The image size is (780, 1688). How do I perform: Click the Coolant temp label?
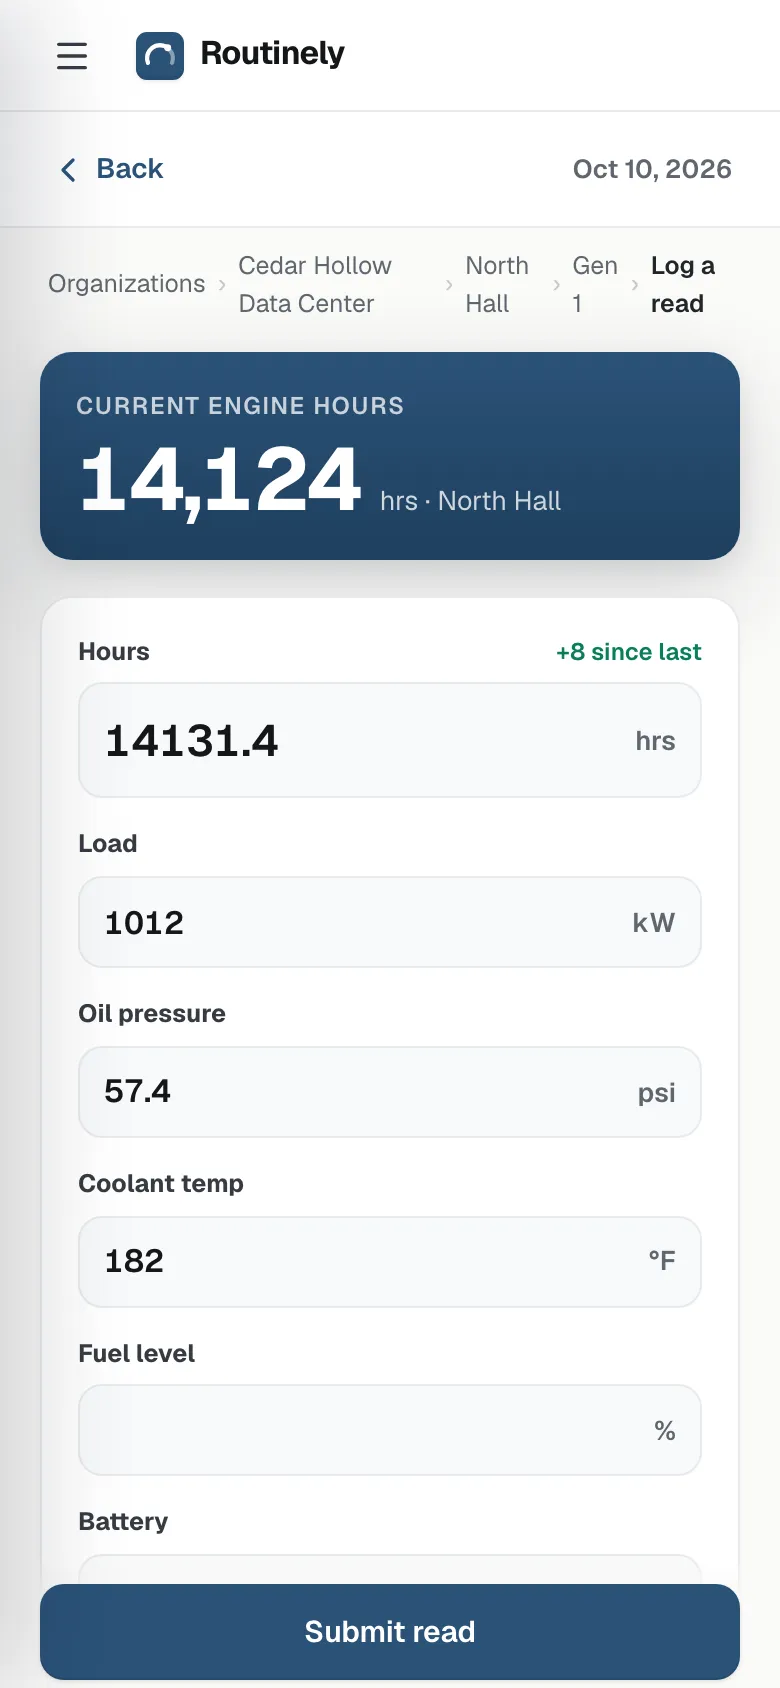click(x=161, y=1184)
